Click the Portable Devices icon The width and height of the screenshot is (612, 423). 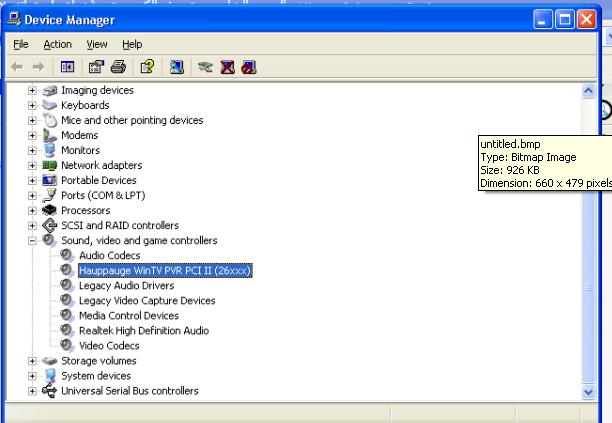click(x=50, y=180)
